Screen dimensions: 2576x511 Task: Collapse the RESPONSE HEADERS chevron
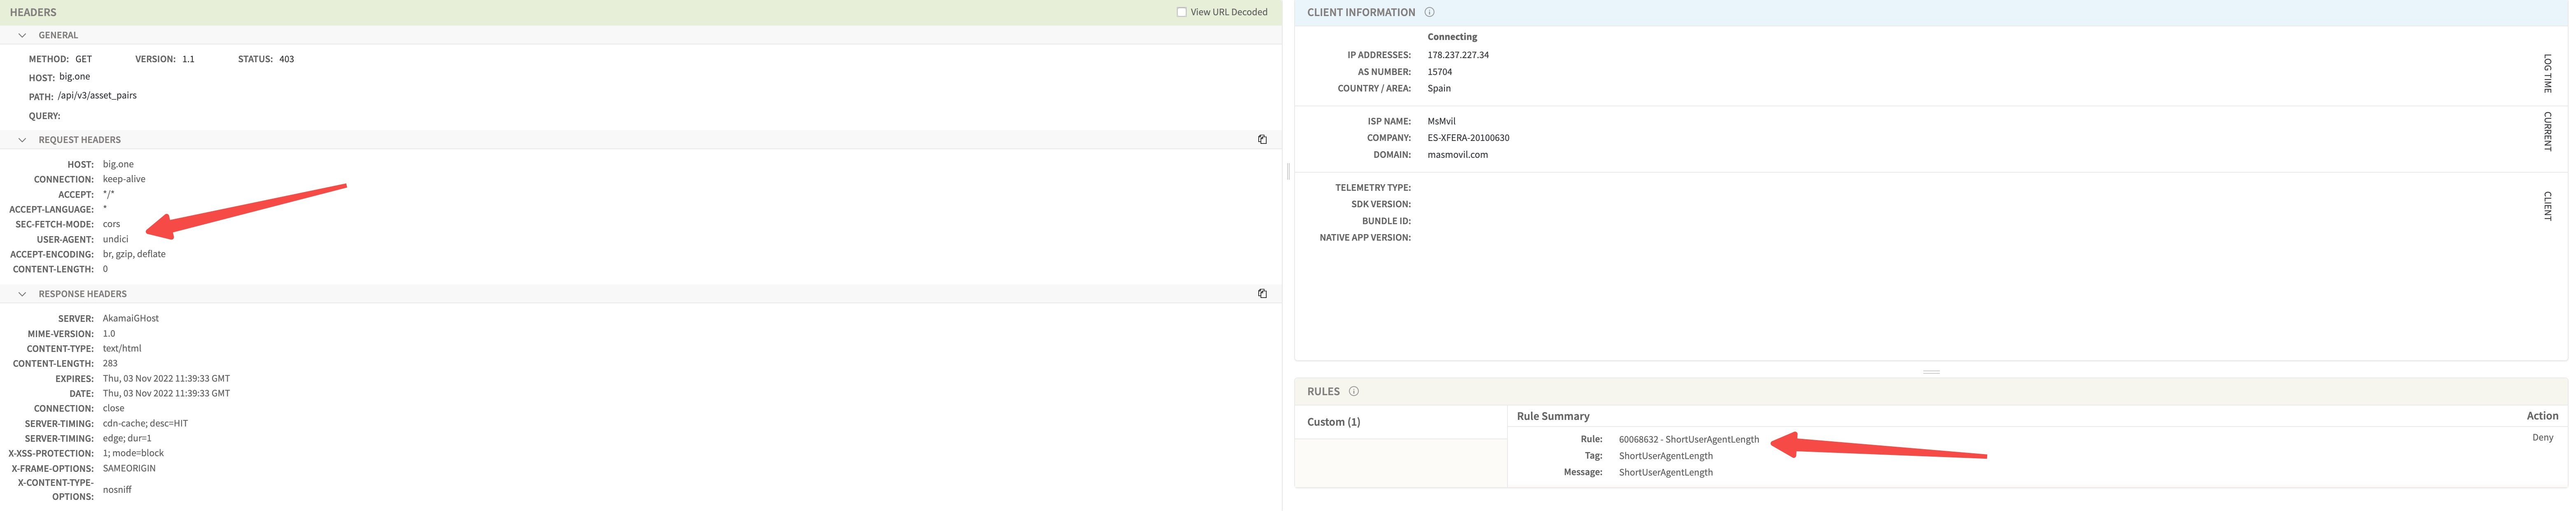22,293
